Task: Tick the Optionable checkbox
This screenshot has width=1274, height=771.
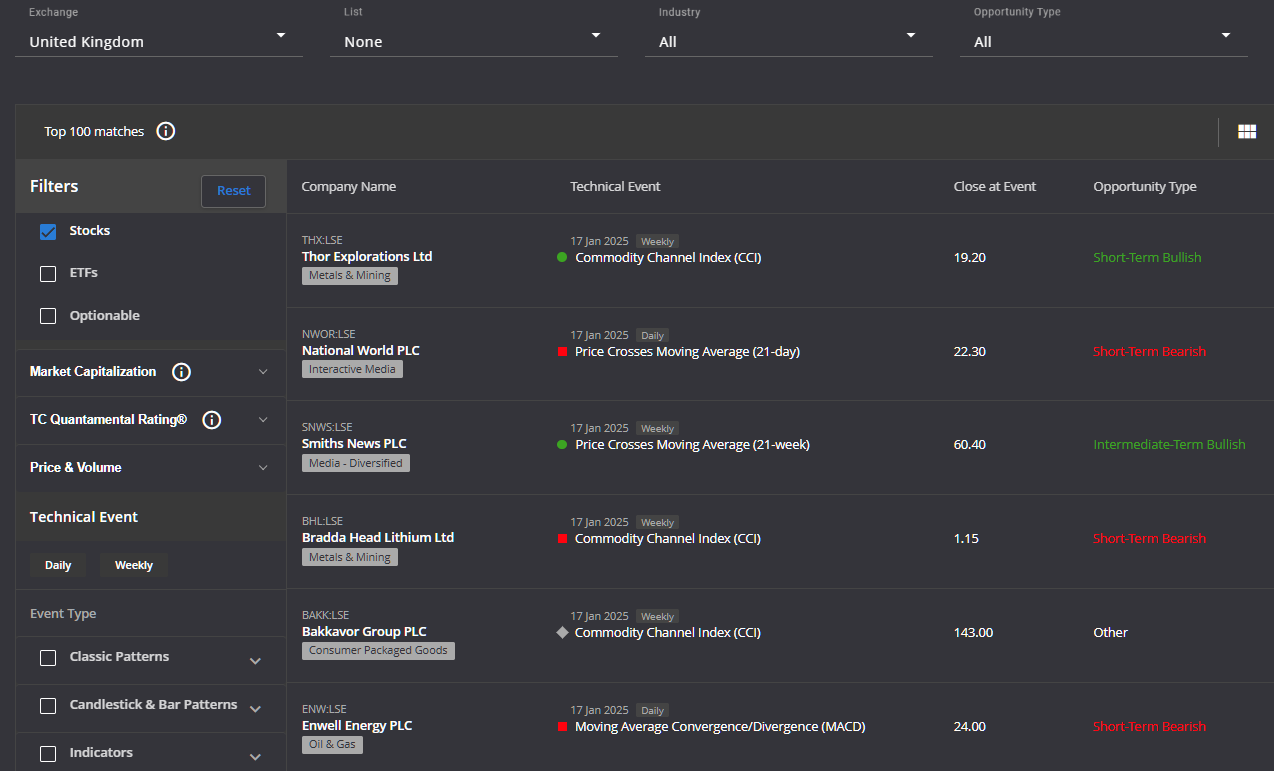Action: click(48, 316)
